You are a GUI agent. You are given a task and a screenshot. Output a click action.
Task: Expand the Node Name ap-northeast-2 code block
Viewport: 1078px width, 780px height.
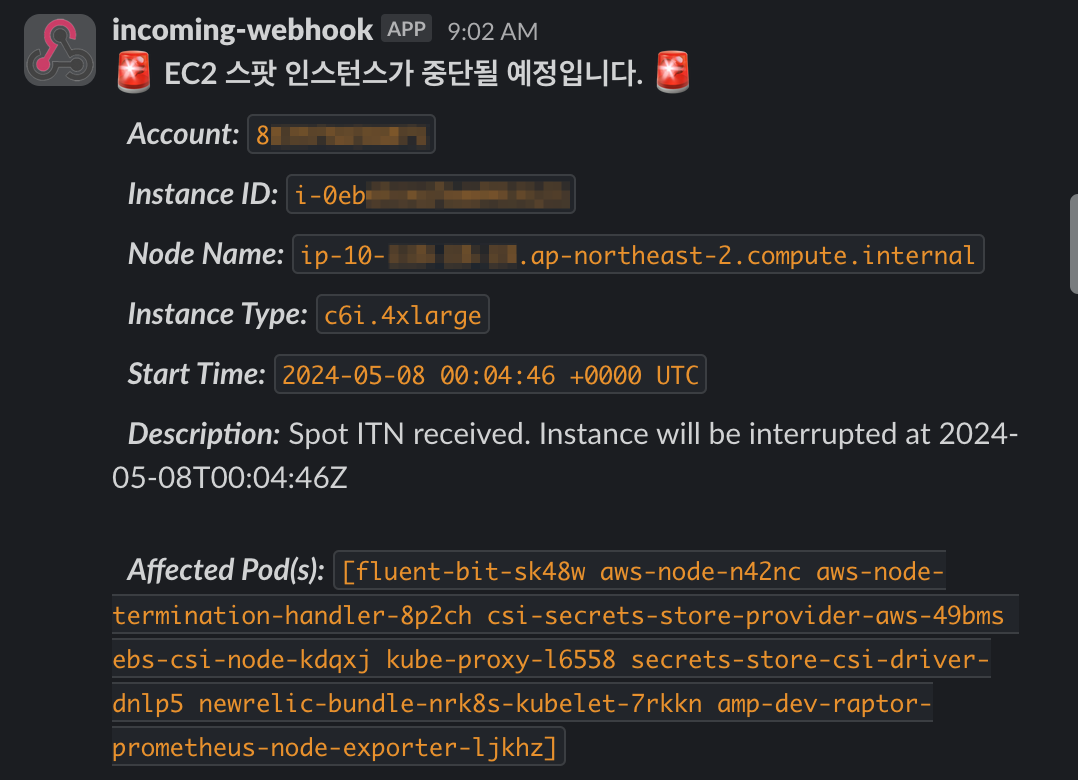(638, 254)
